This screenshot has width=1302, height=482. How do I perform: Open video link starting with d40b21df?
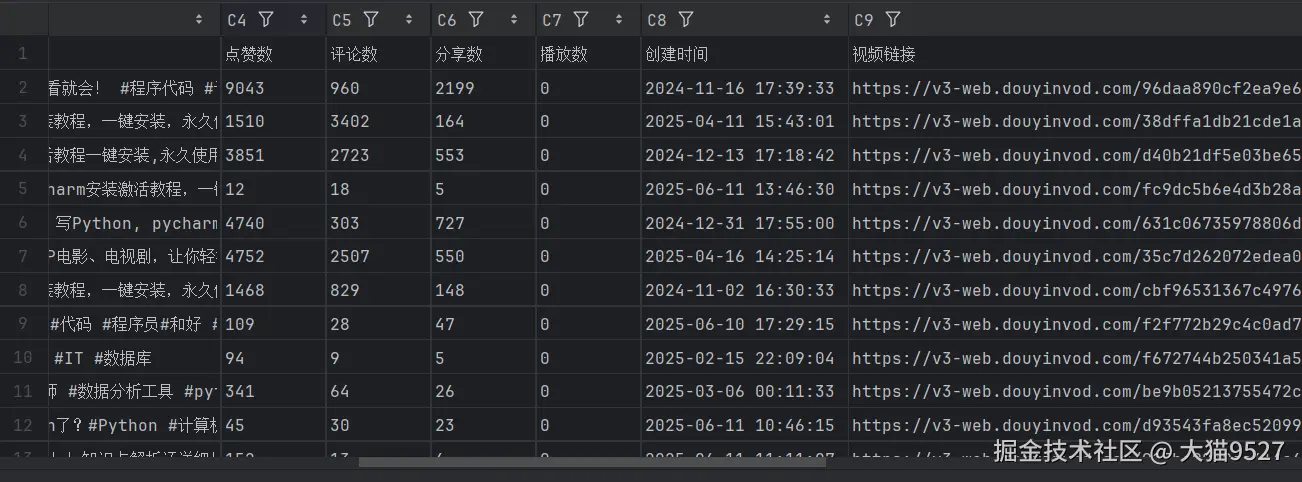(1076, 155)
